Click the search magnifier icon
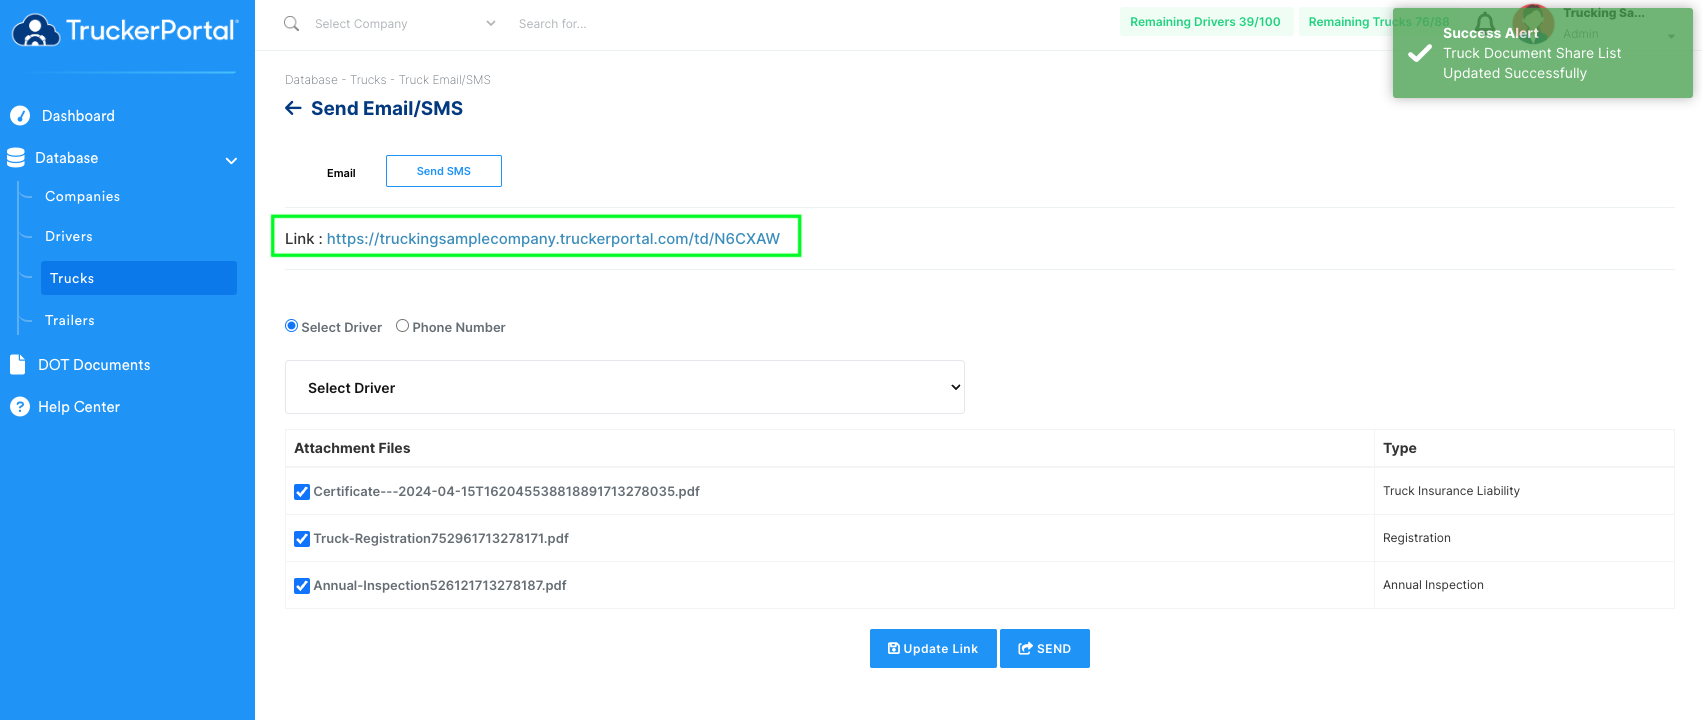The width and height of the screenshot is (1702, 720). [291, 23]
